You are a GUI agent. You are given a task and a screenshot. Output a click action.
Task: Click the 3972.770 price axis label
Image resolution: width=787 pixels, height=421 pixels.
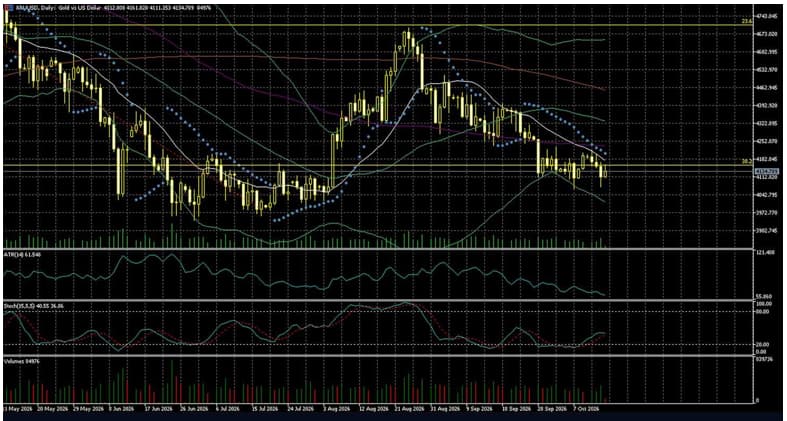(x=767, y=213)
